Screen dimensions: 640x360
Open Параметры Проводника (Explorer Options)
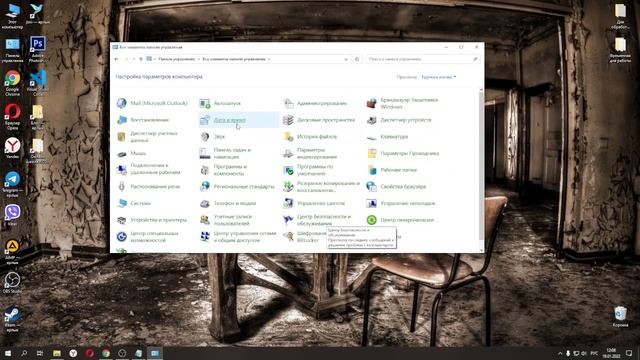coord(402,153)
